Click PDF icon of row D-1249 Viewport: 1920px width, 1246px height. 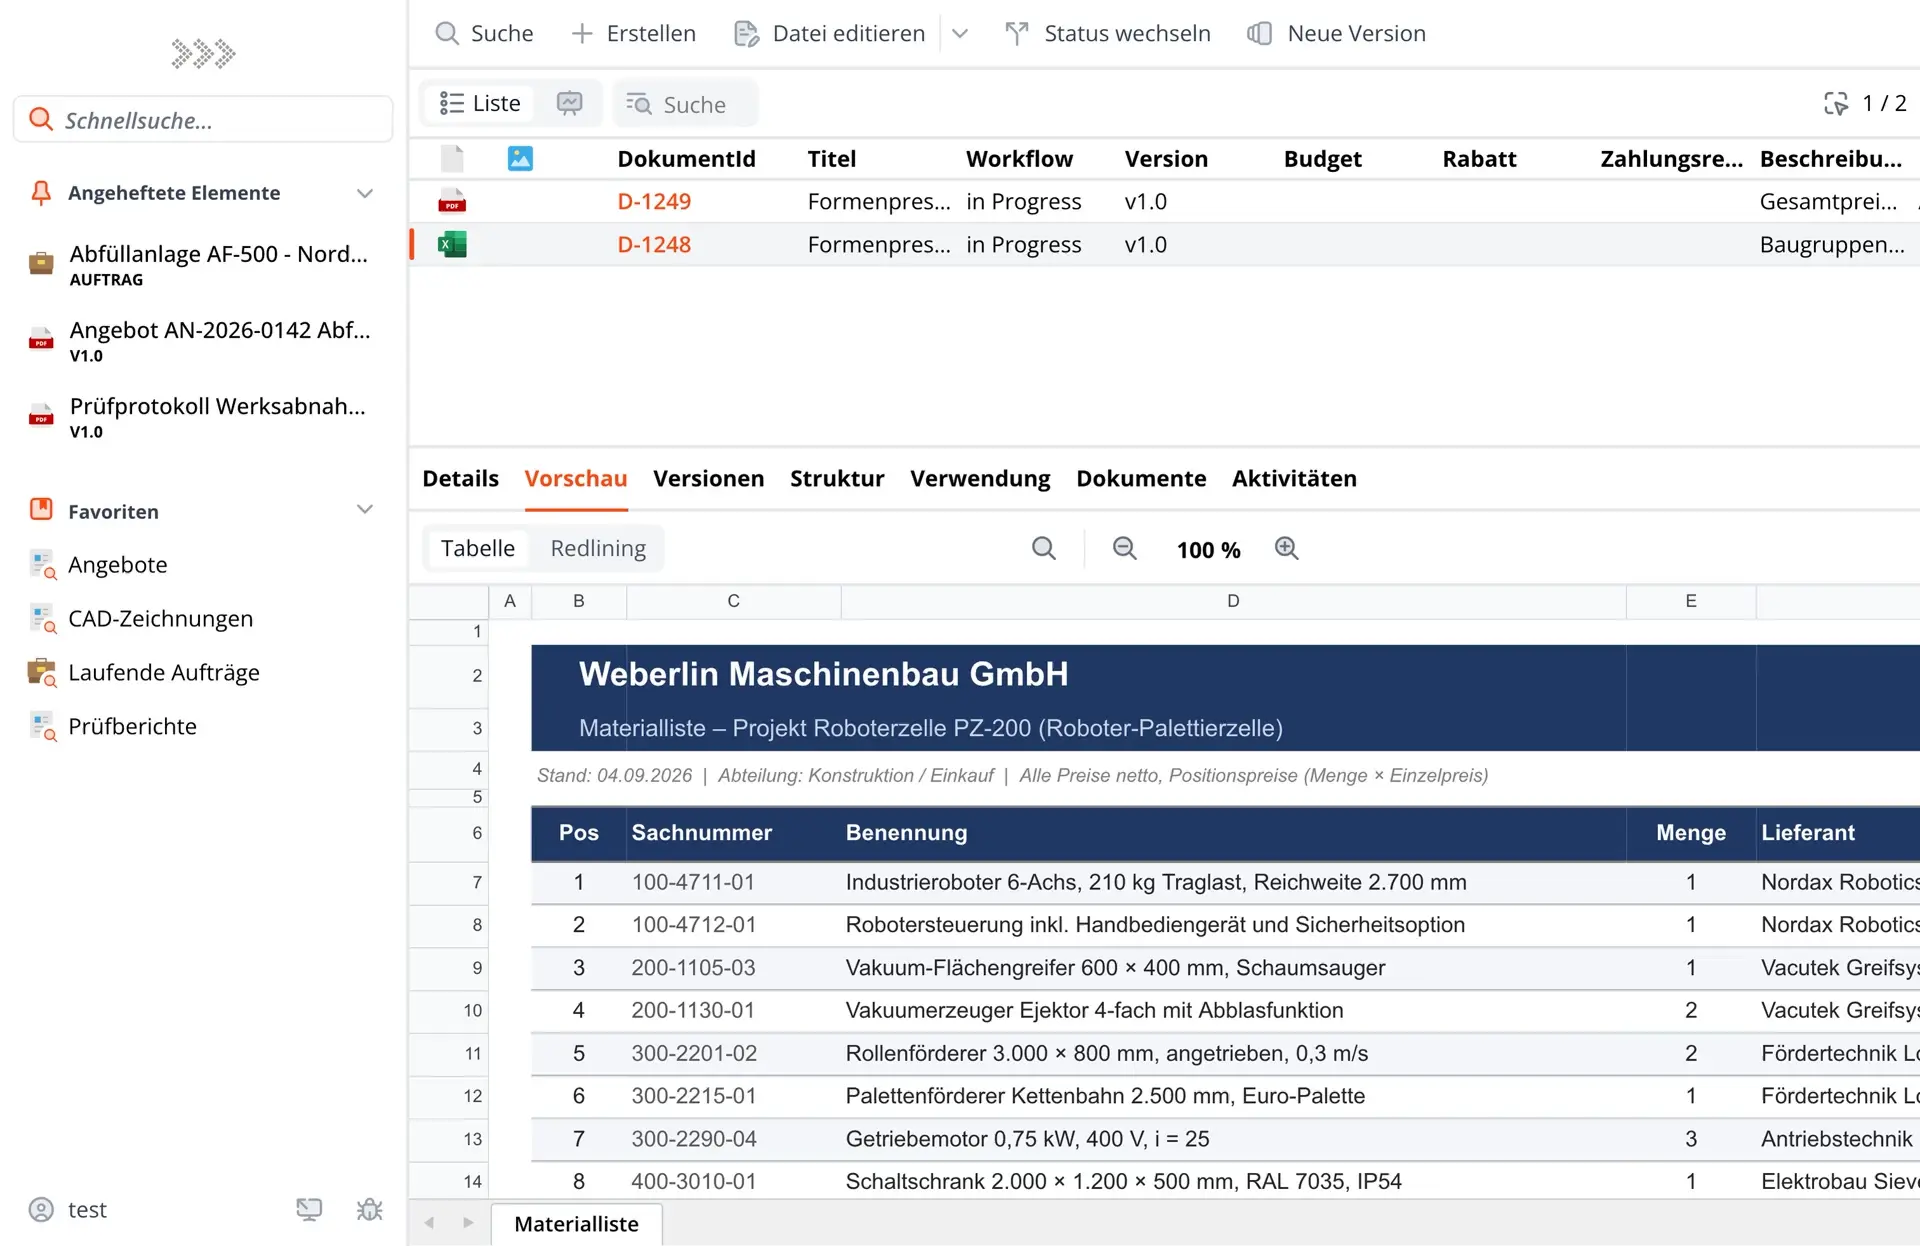[x=452, y=201]
